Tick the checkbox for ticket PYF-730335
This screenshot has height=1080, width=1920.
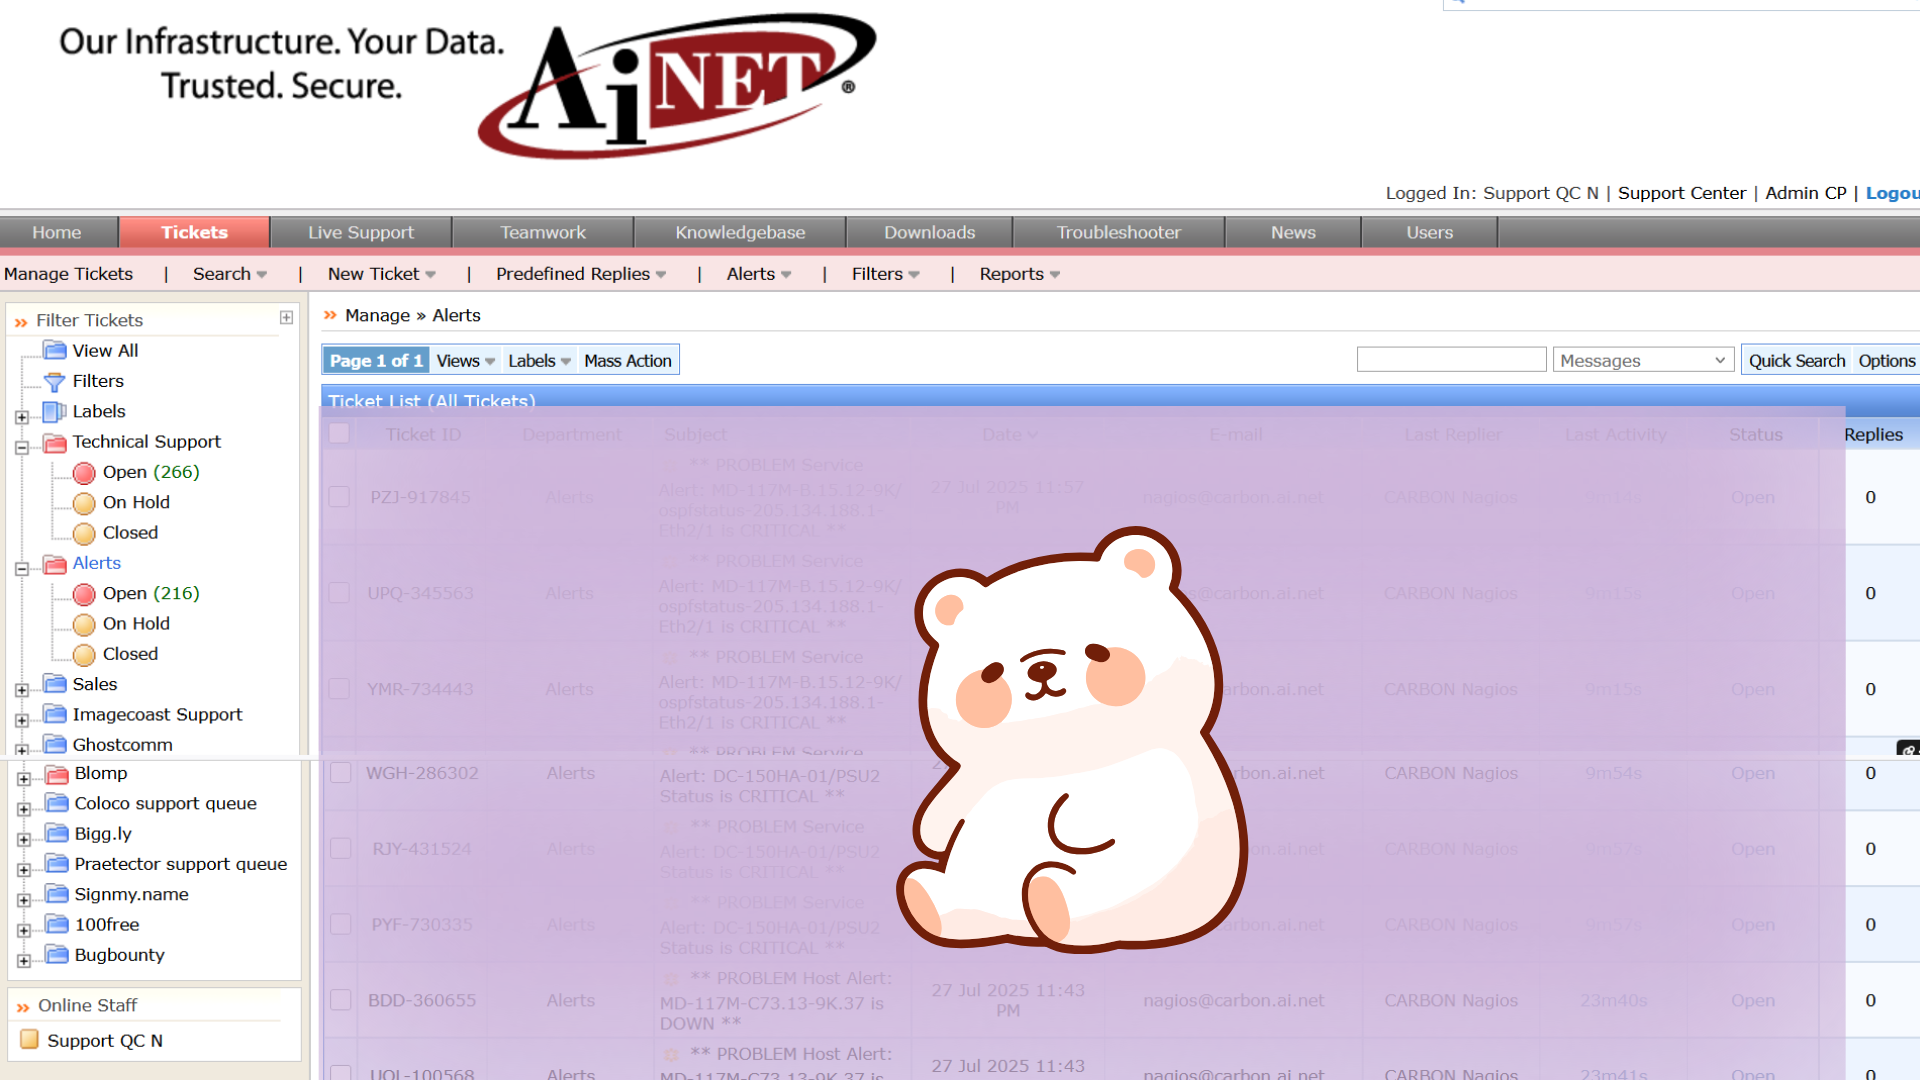pos(340,925)
